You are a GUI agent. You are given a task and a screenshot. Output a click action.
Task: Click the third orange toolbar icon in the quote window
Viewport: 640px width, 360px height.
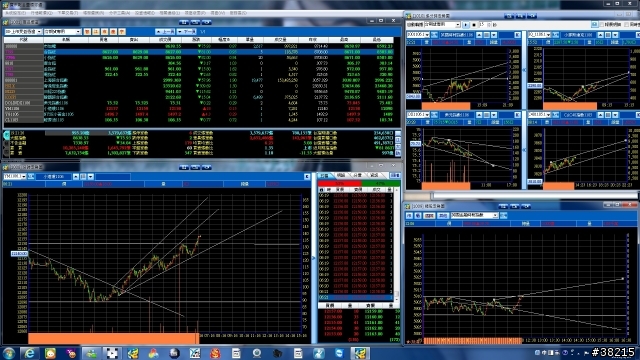104,31
